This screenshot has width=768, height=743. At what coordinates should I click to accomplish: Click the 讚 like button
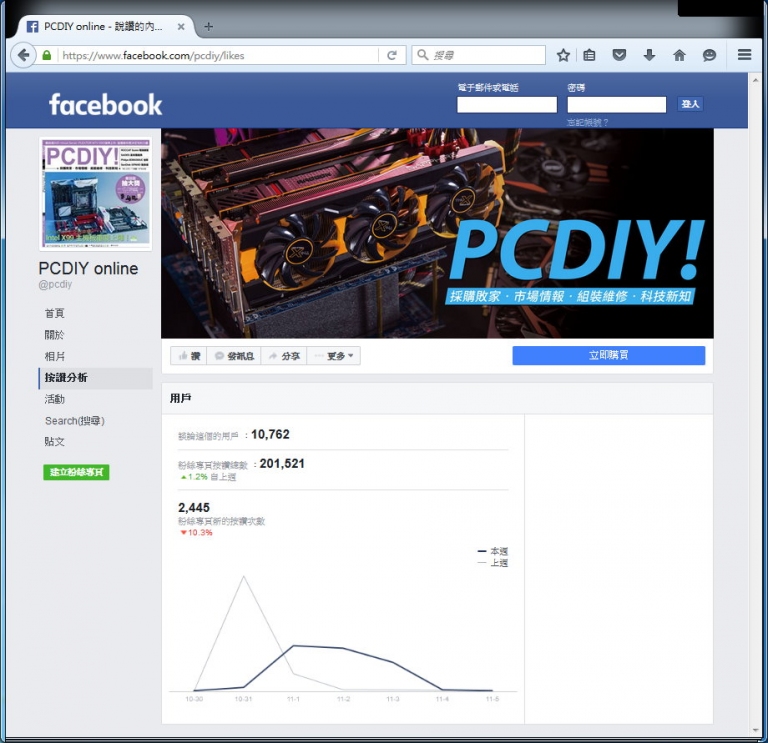coord(189,356)
